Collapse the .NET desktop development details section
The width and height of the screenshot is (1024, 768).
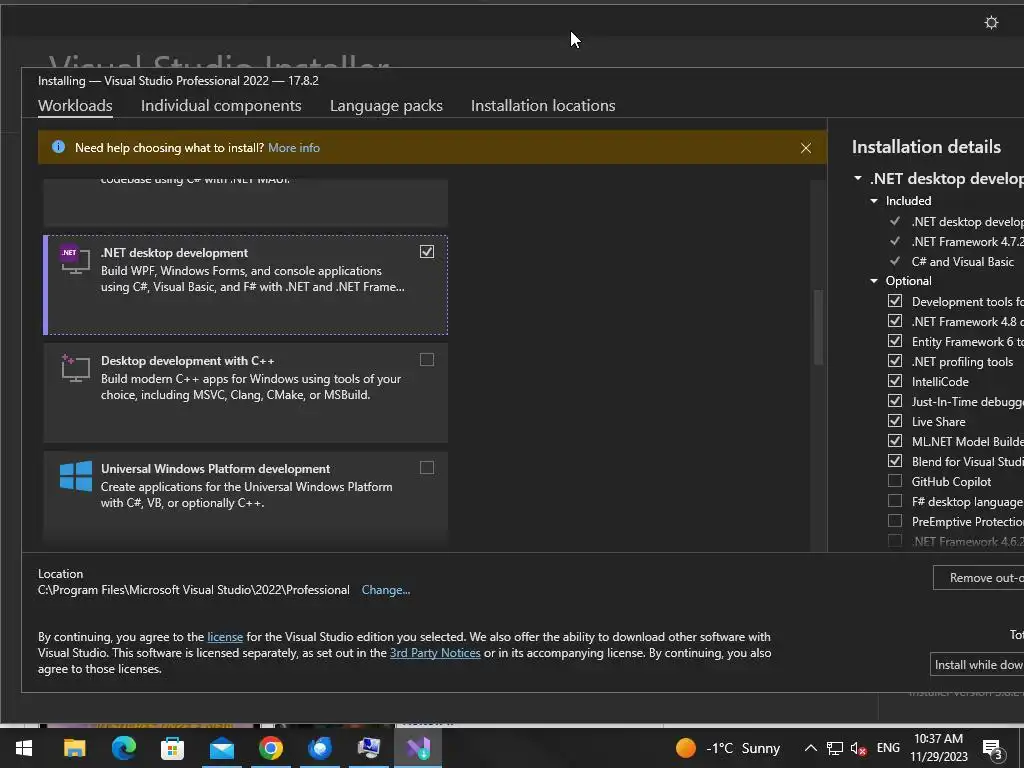tap(858, 178)
